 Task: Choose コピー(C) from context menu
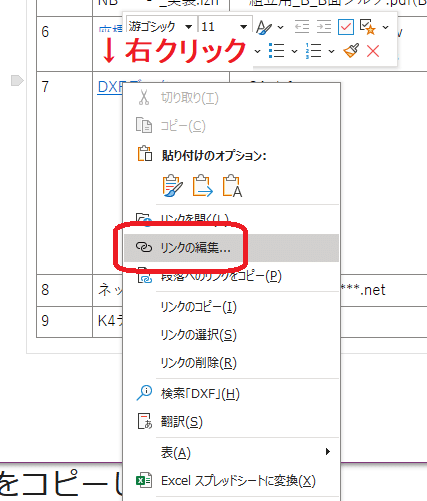click(231, 126)
